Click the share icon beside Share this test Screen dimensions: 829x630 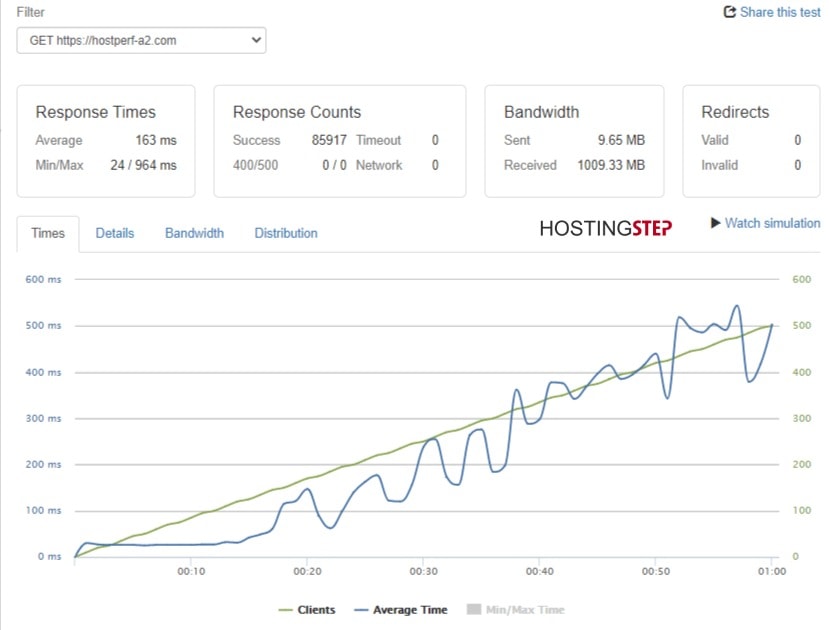click(730, 12)
